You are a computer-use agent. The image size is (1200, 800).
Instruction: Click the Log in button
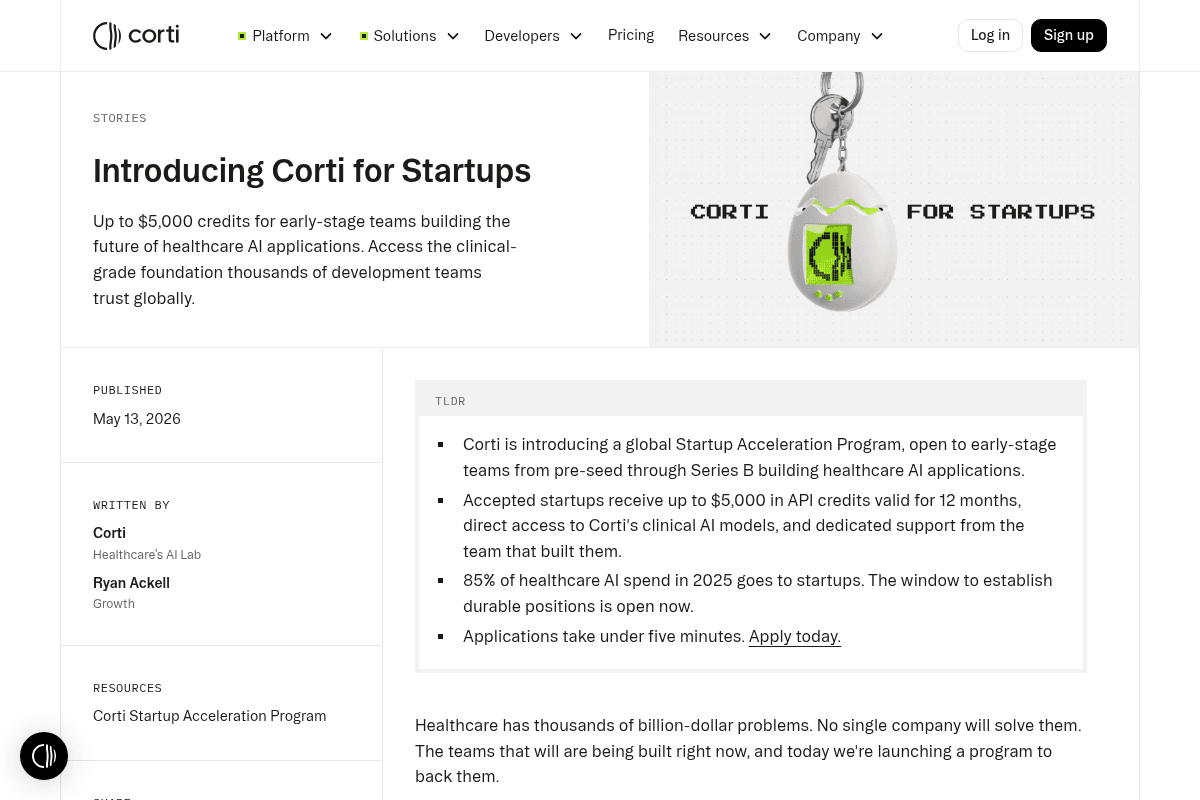point(990,35)
